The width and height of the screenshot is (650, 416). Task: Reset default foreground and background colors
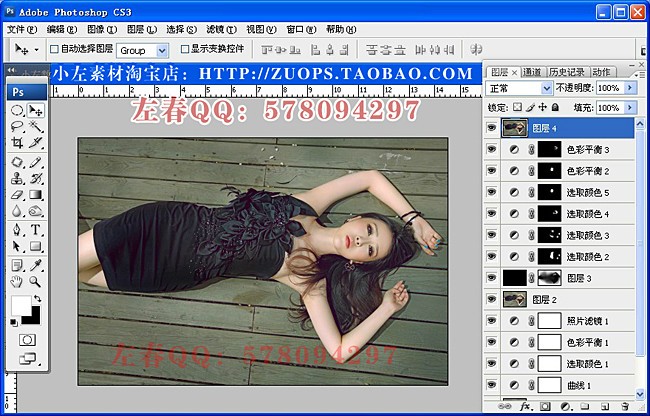(14, 322)
